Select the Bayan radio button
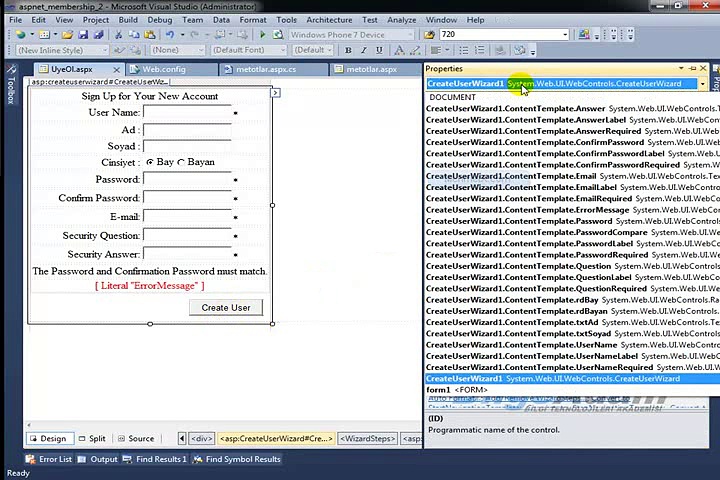 (181, 162)
